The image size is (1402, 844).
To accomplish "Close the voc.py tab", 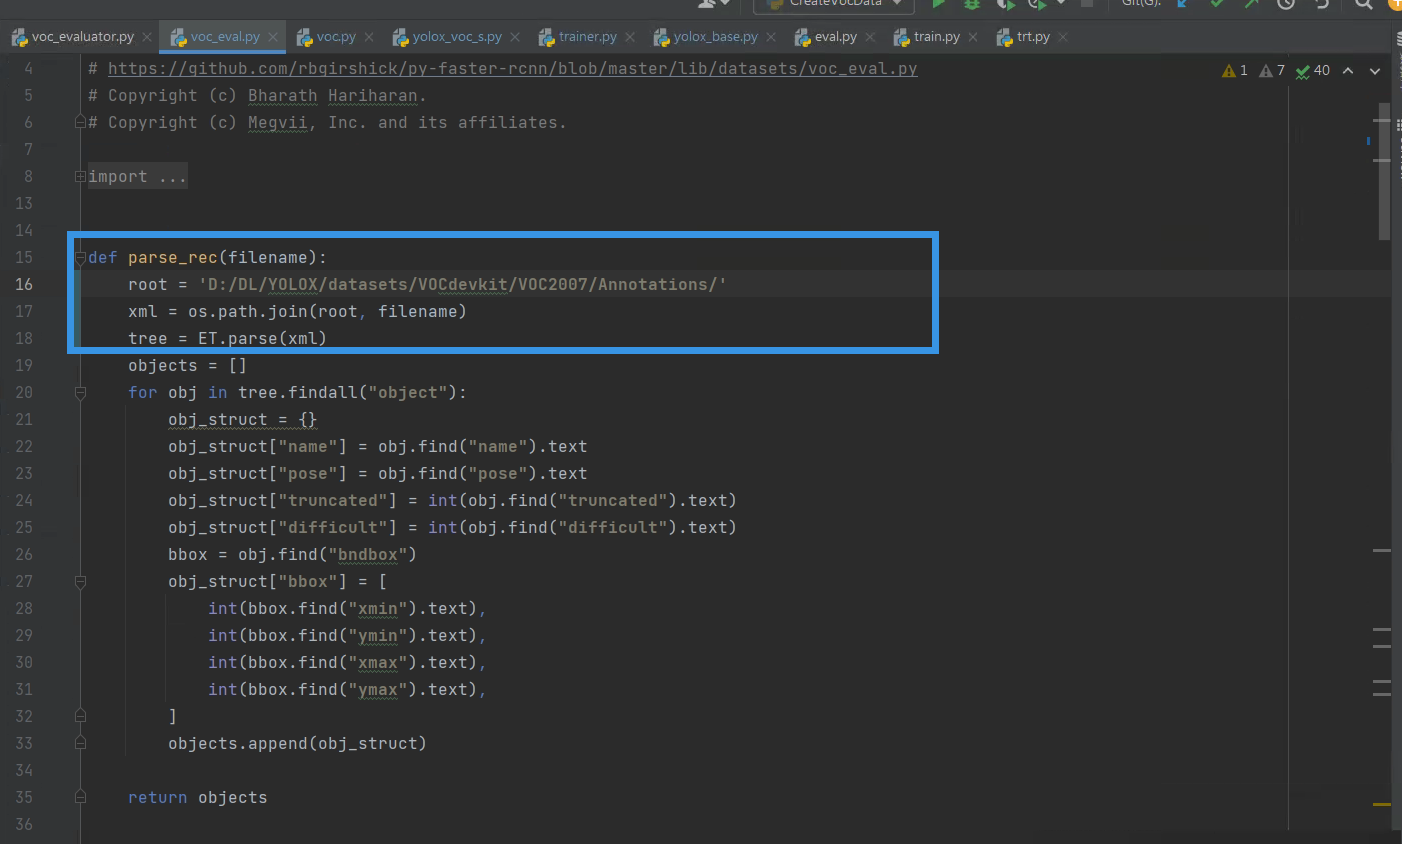I will pyautogui.click(x=369, y=37).
